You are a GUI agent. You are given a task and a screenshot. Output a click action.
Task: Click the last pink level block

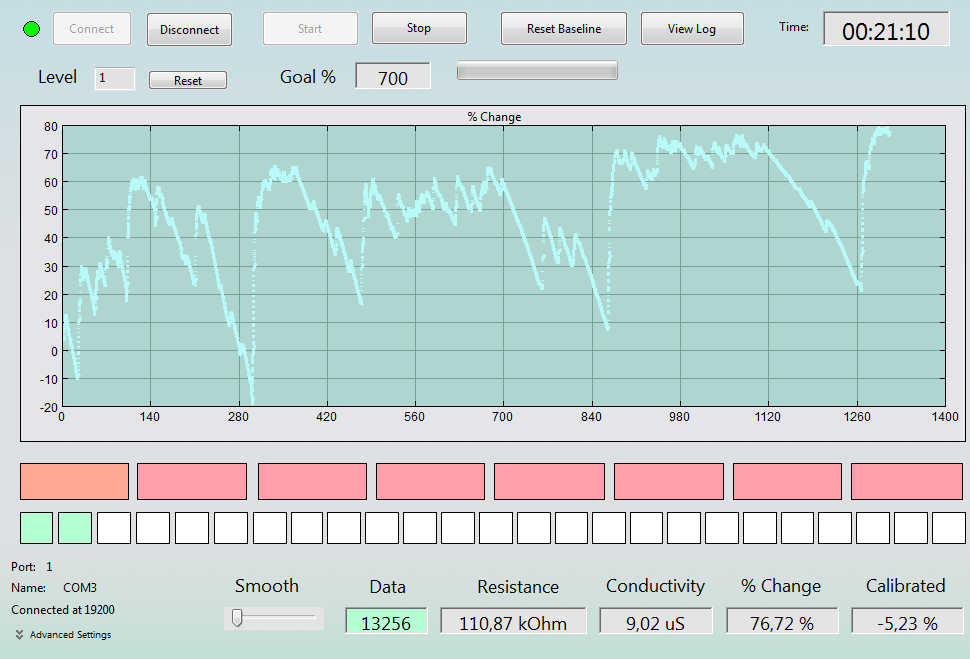point(907,481)
